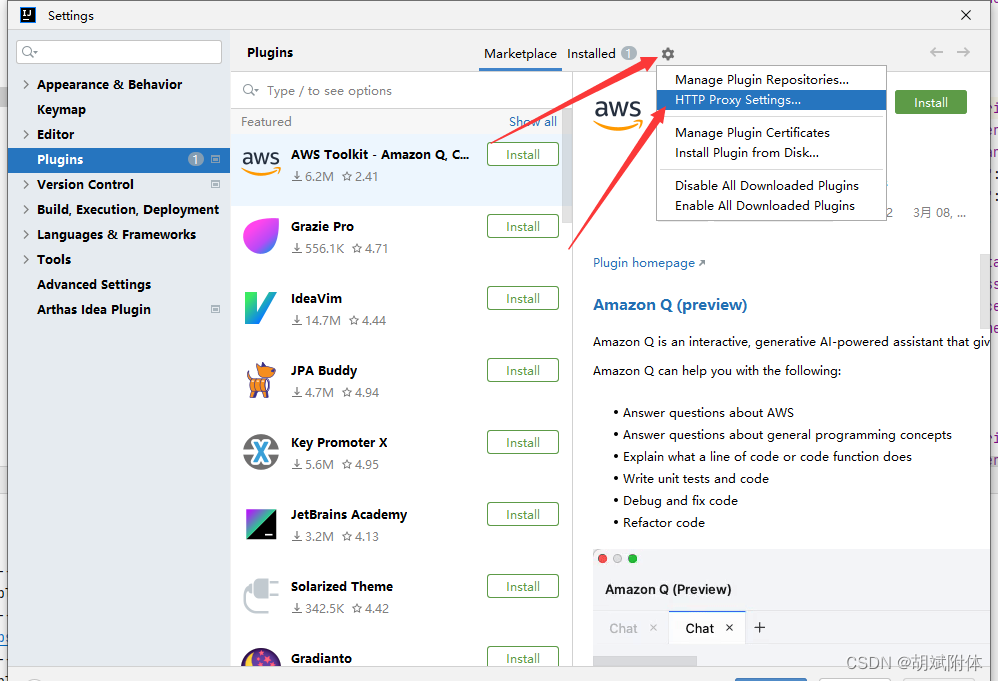Click the green Install button in details
This screenshot has height=681, width=998.
click(x=931, y=102)
